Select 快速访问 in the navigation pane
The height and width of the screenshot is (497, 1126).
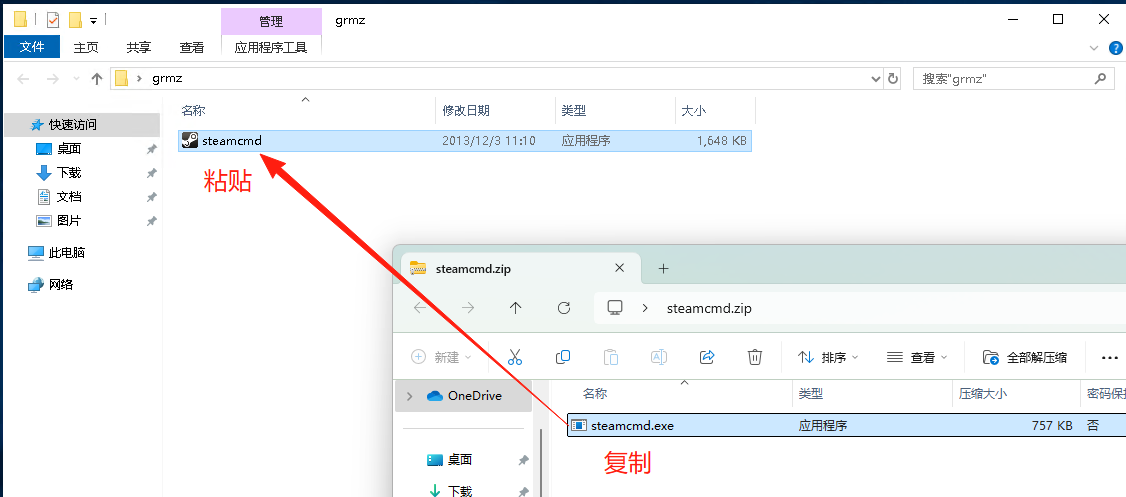(x=82, y=125)
